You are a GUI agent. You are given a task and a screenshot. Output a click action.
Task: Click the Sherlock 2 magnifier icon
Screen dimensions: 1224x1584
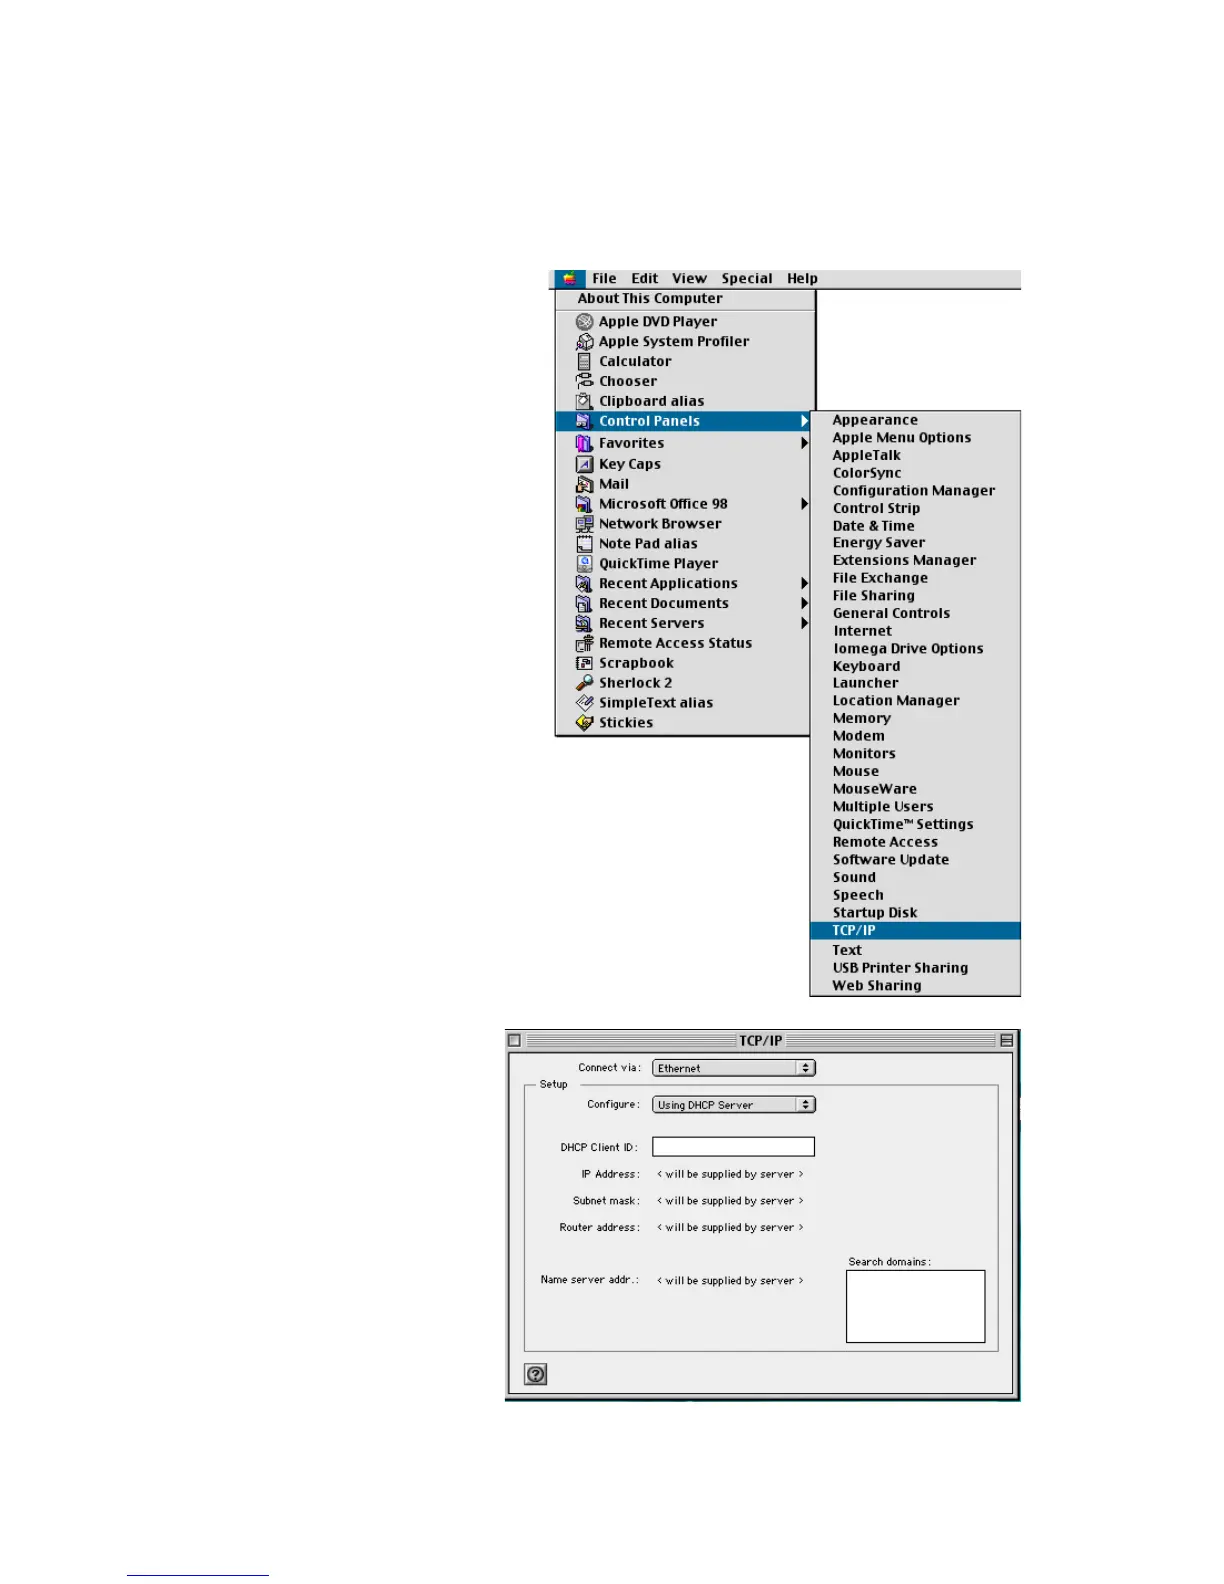pyautogui.click(x=585, y=683)
